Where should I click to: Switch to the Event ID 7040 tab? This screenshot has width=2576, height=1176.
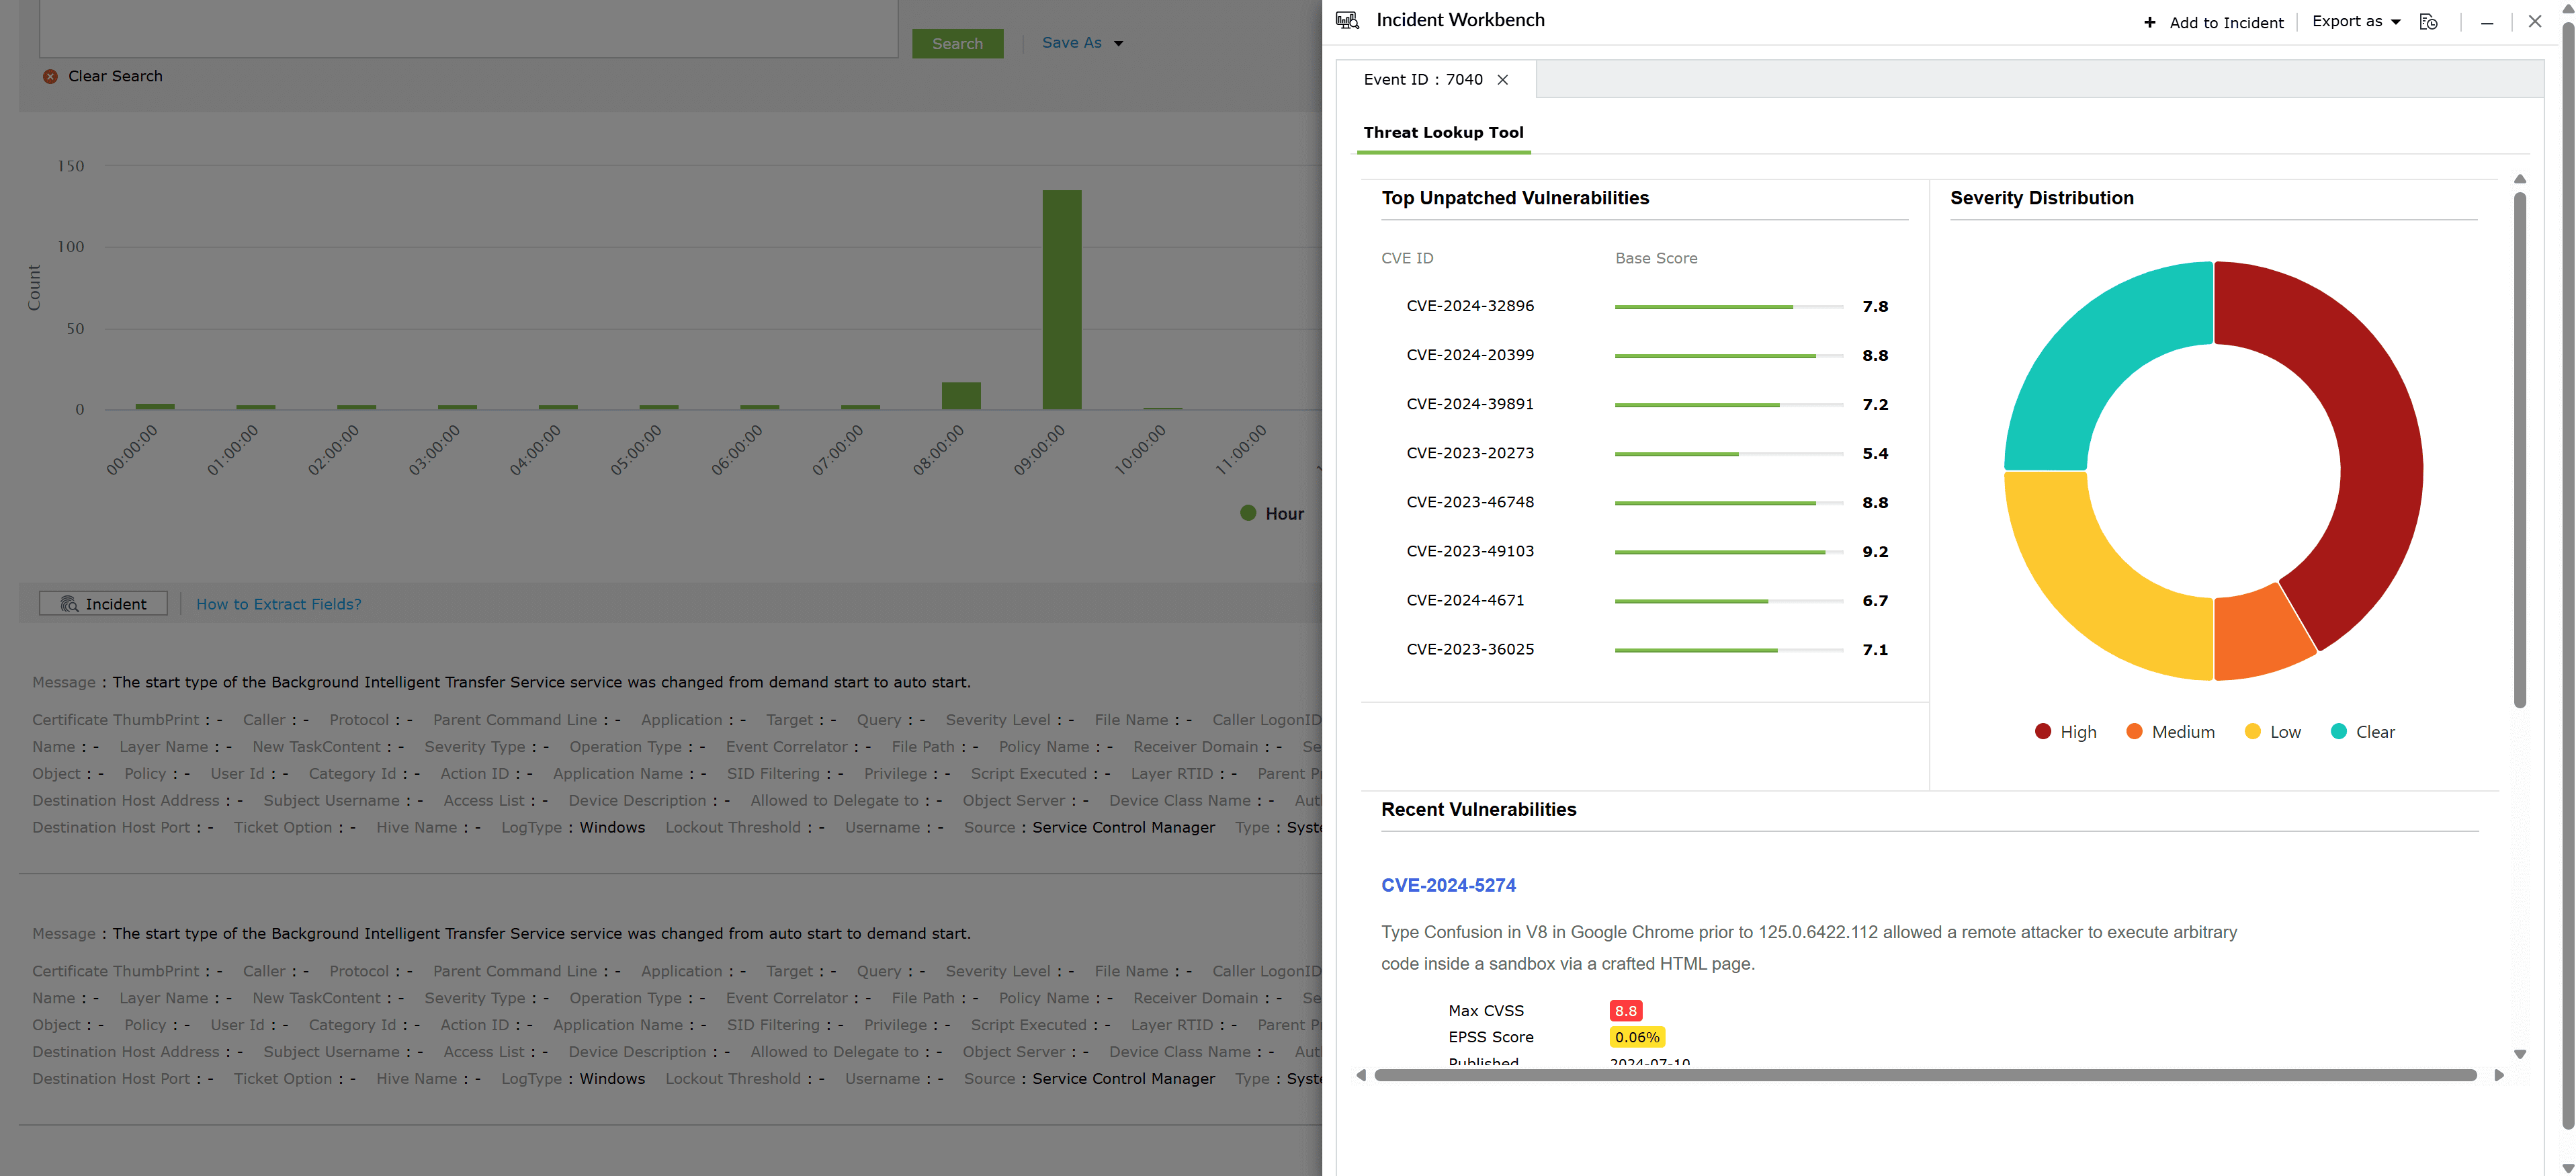[x=1424, y=79]
